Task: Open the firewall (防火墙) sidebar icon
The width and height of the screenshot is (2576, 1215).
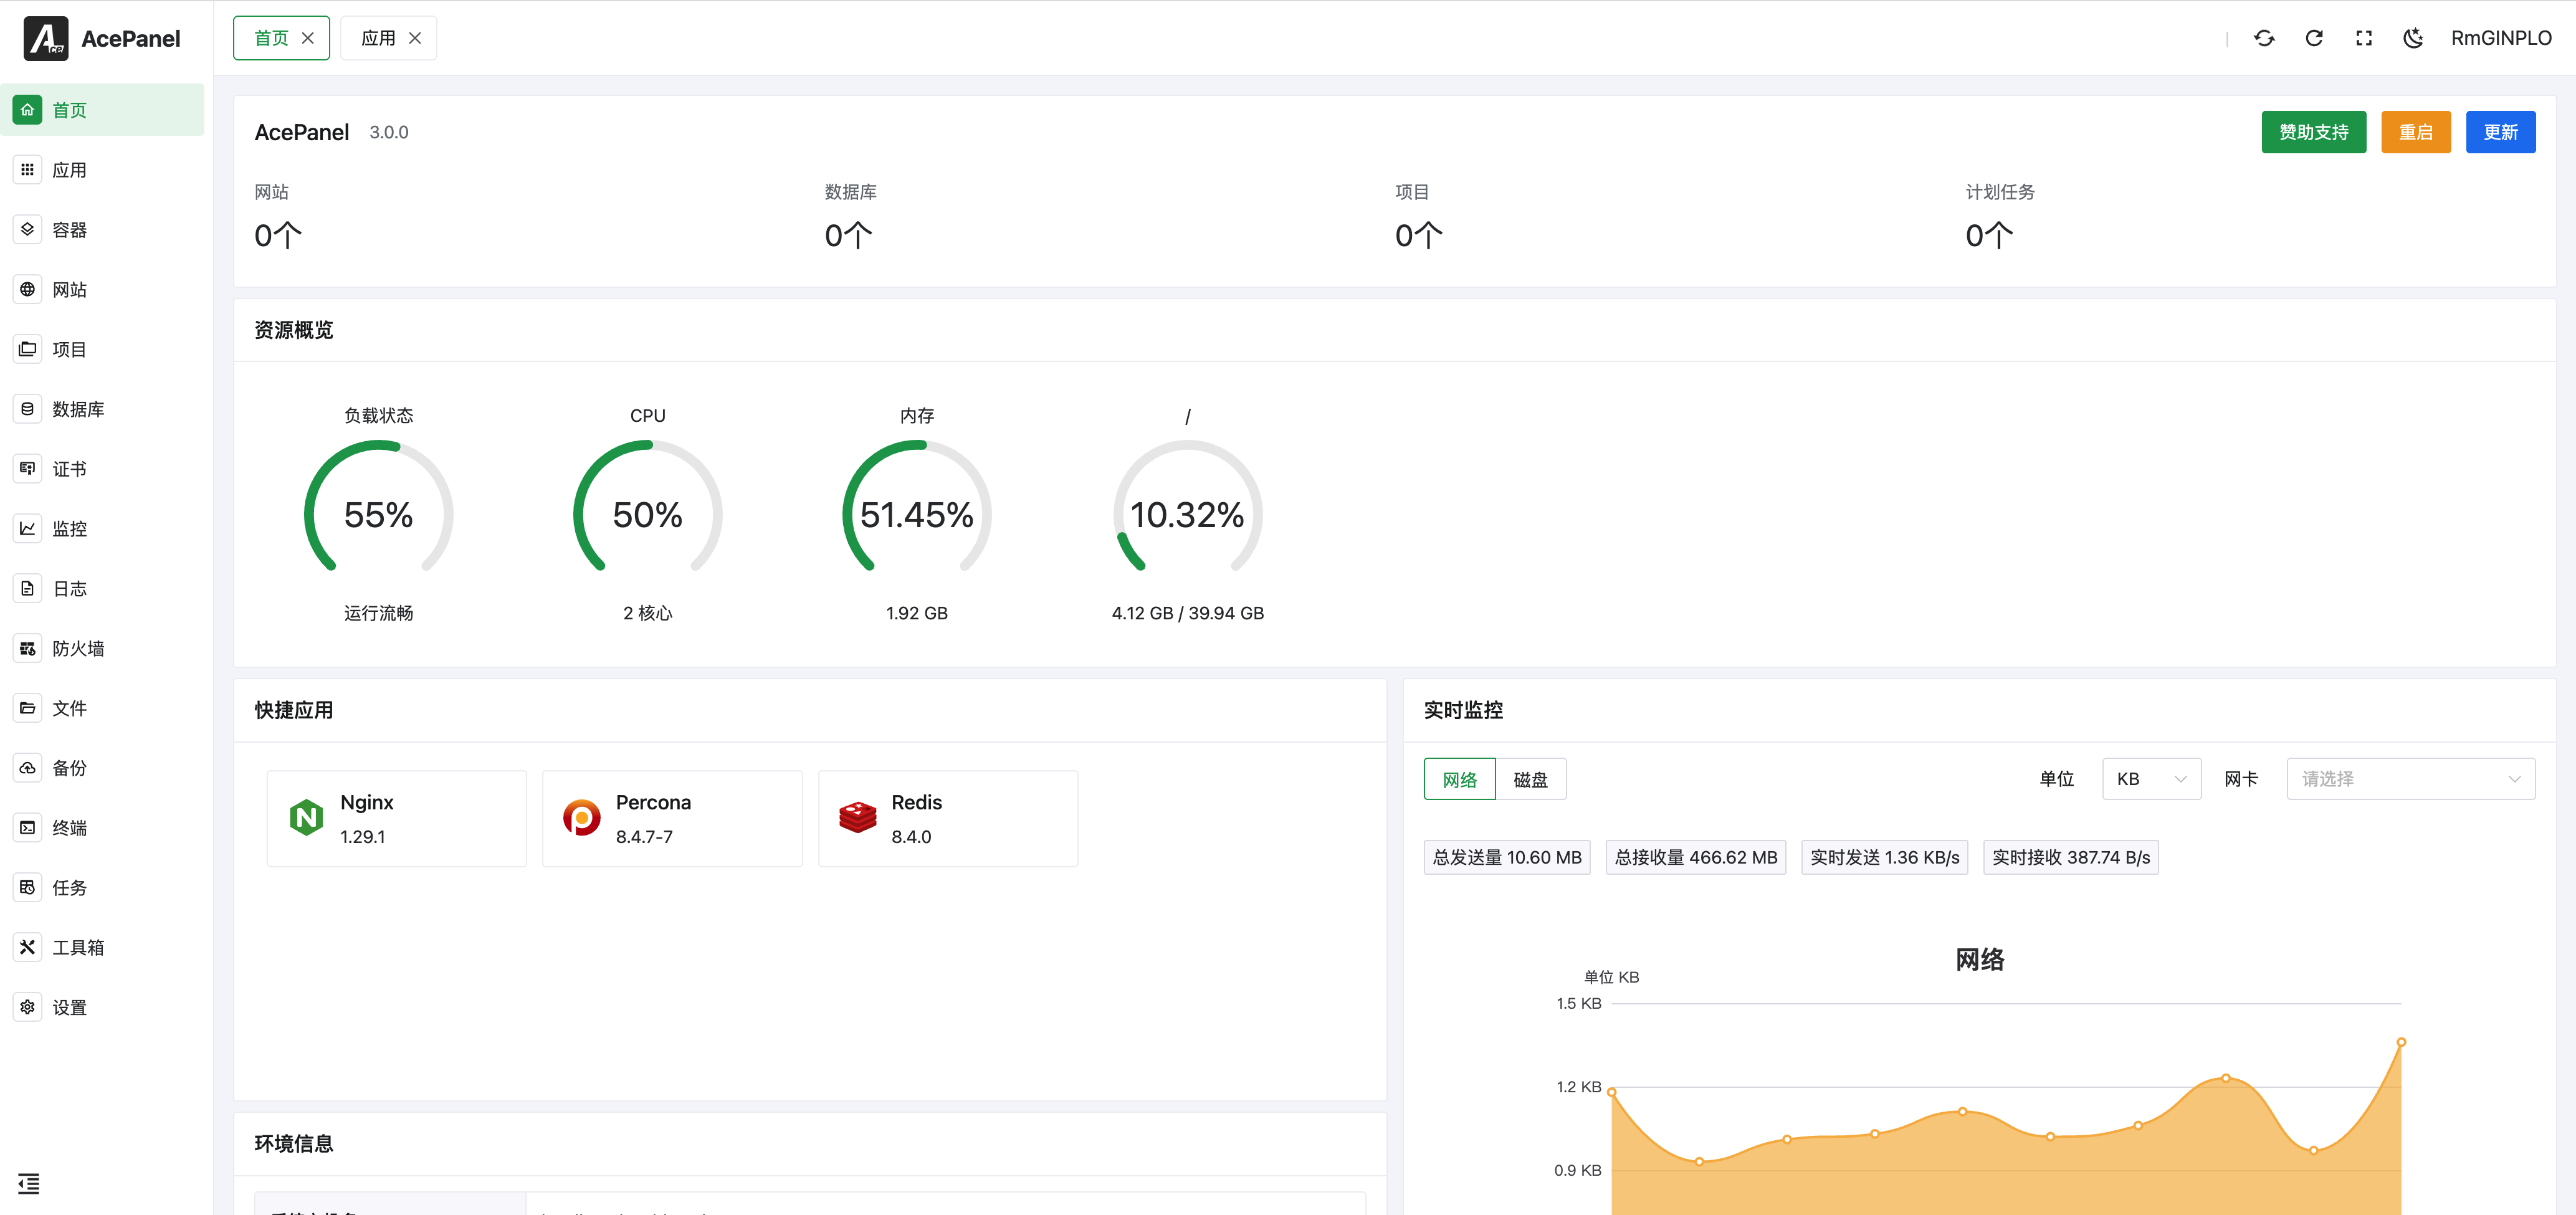Action: (x=28, y=648)
